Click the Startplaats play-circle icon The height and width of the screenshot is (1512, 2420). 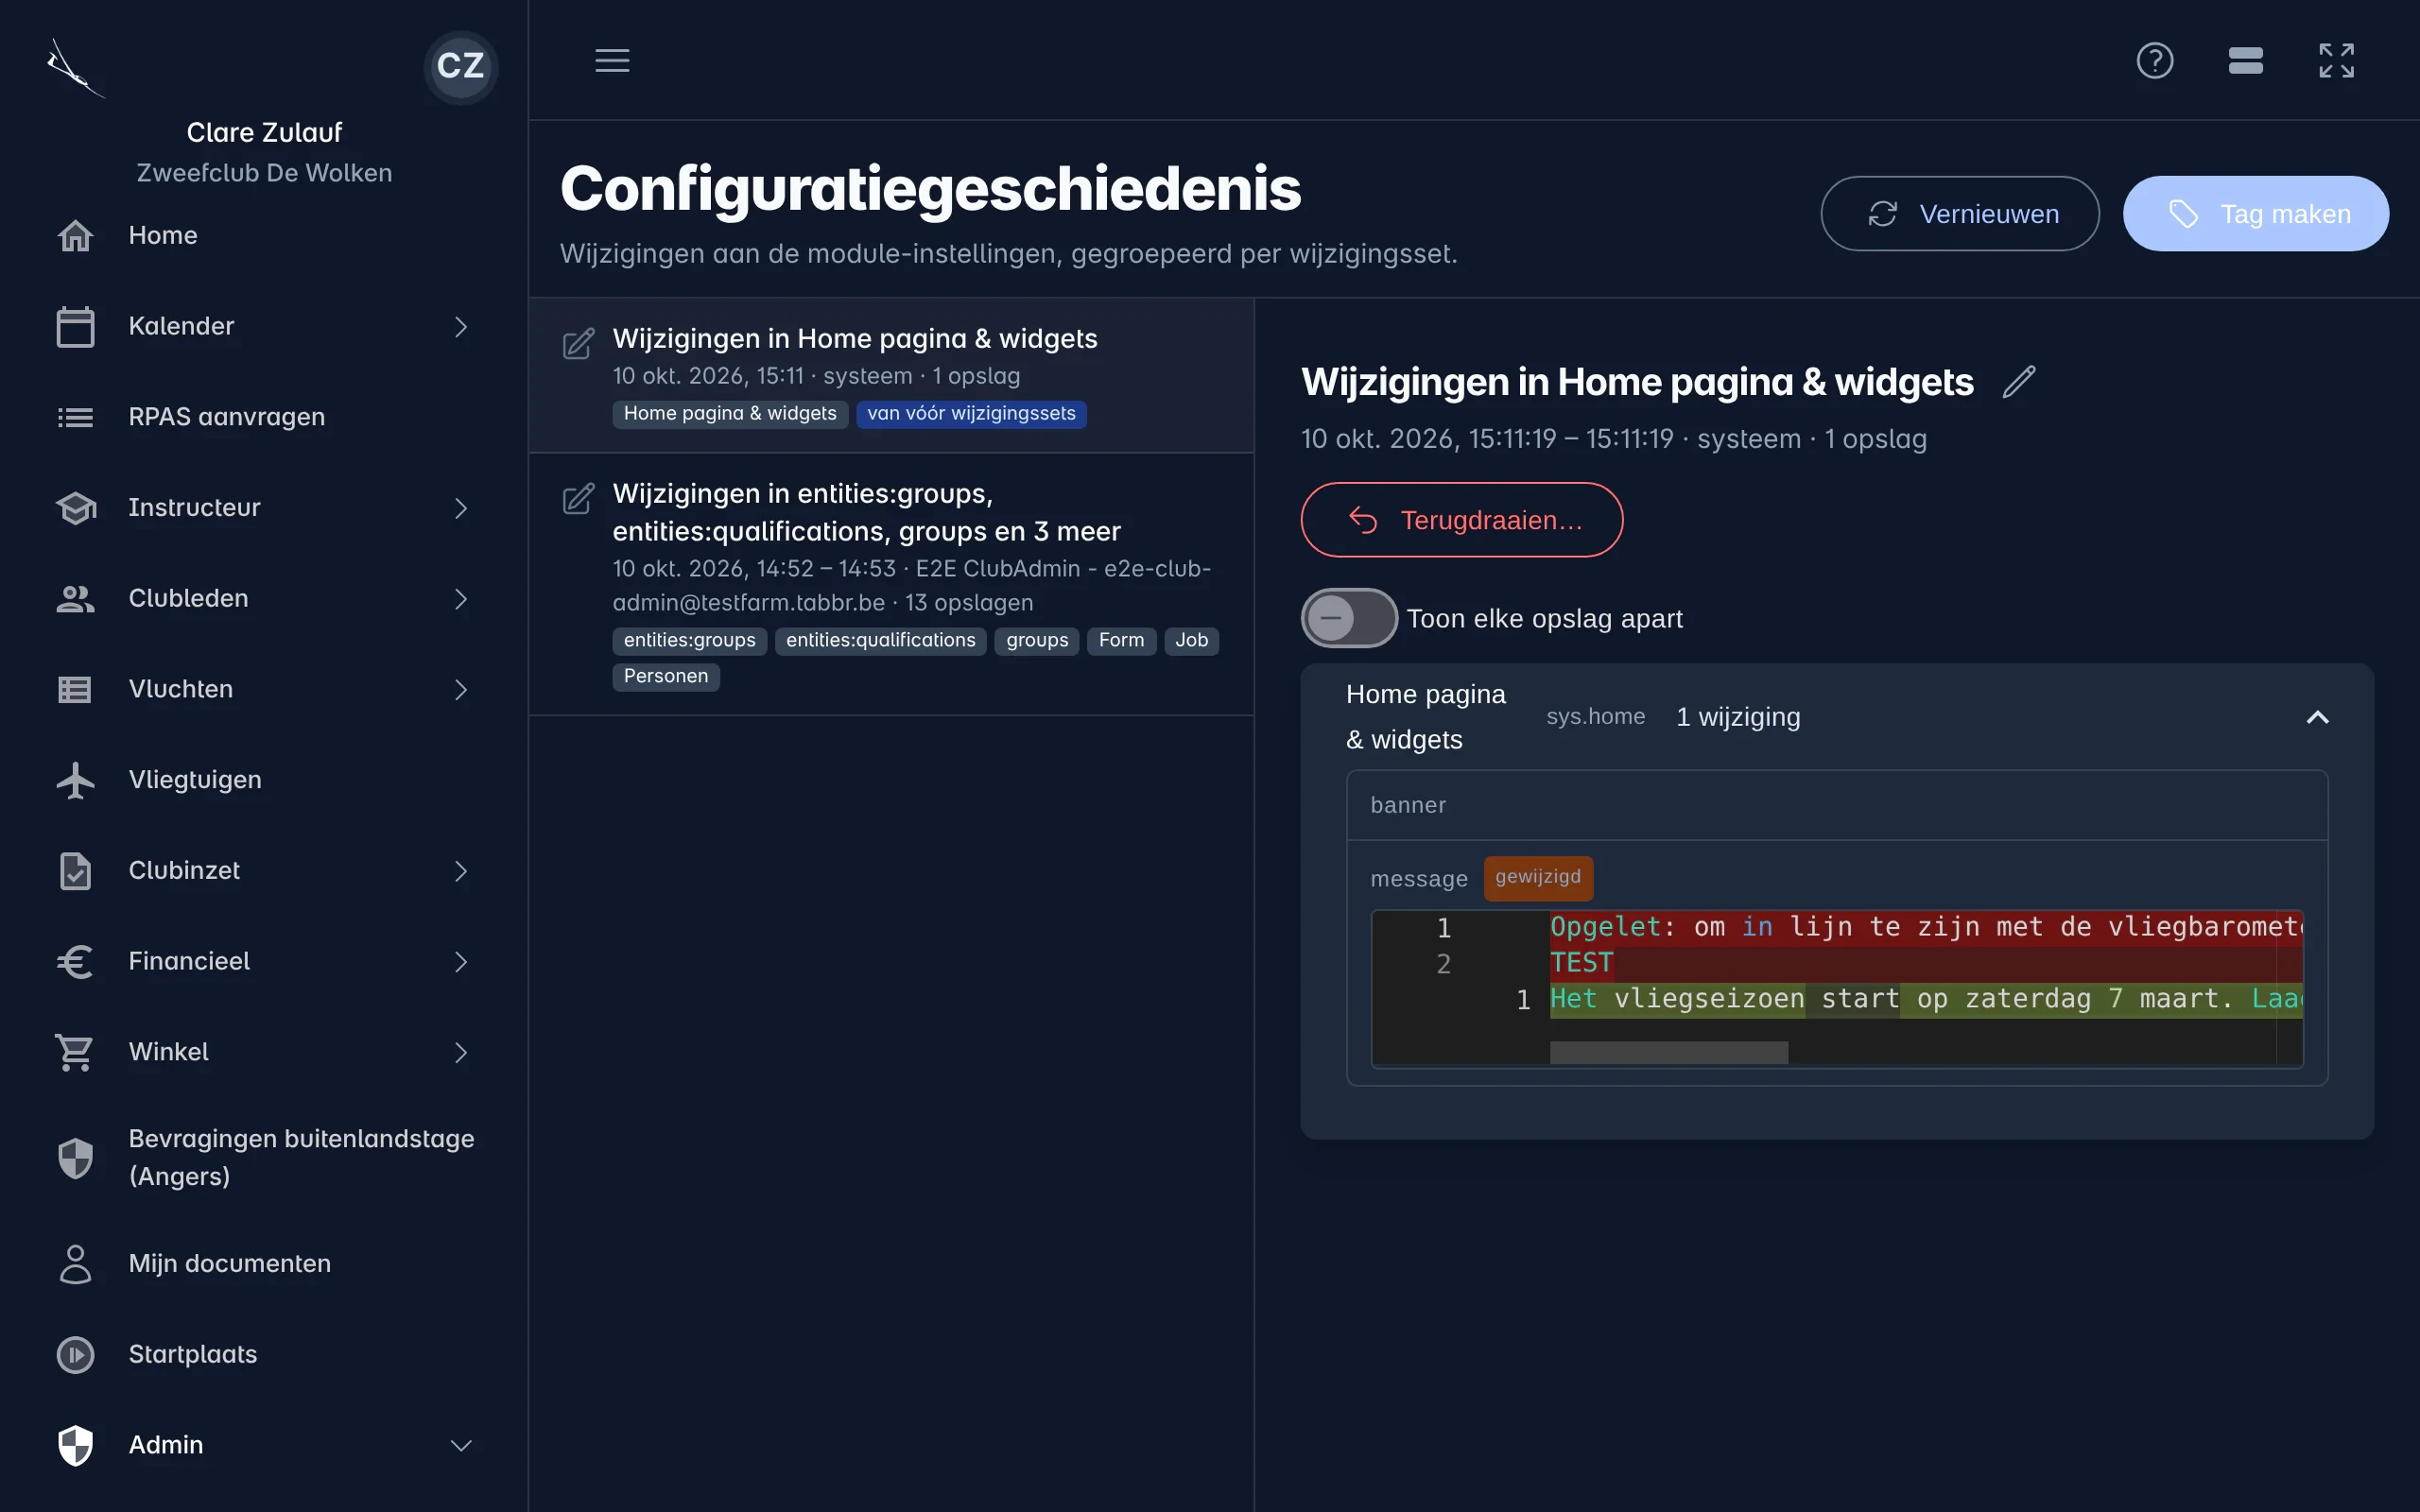point(76,1355)
